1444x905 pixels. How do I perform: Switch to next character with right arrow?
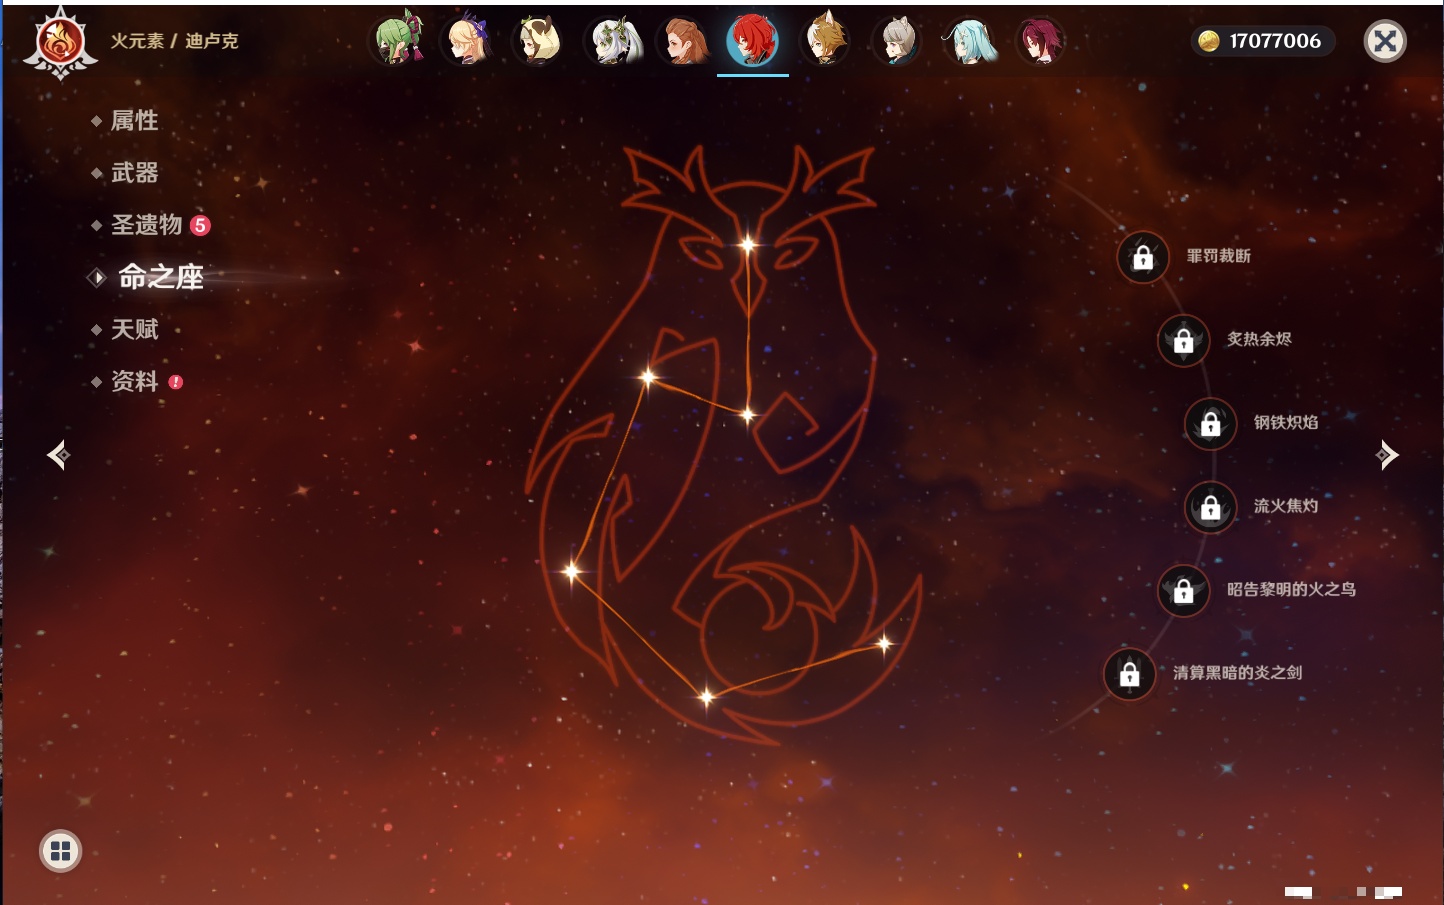(x=1386, y=455)
